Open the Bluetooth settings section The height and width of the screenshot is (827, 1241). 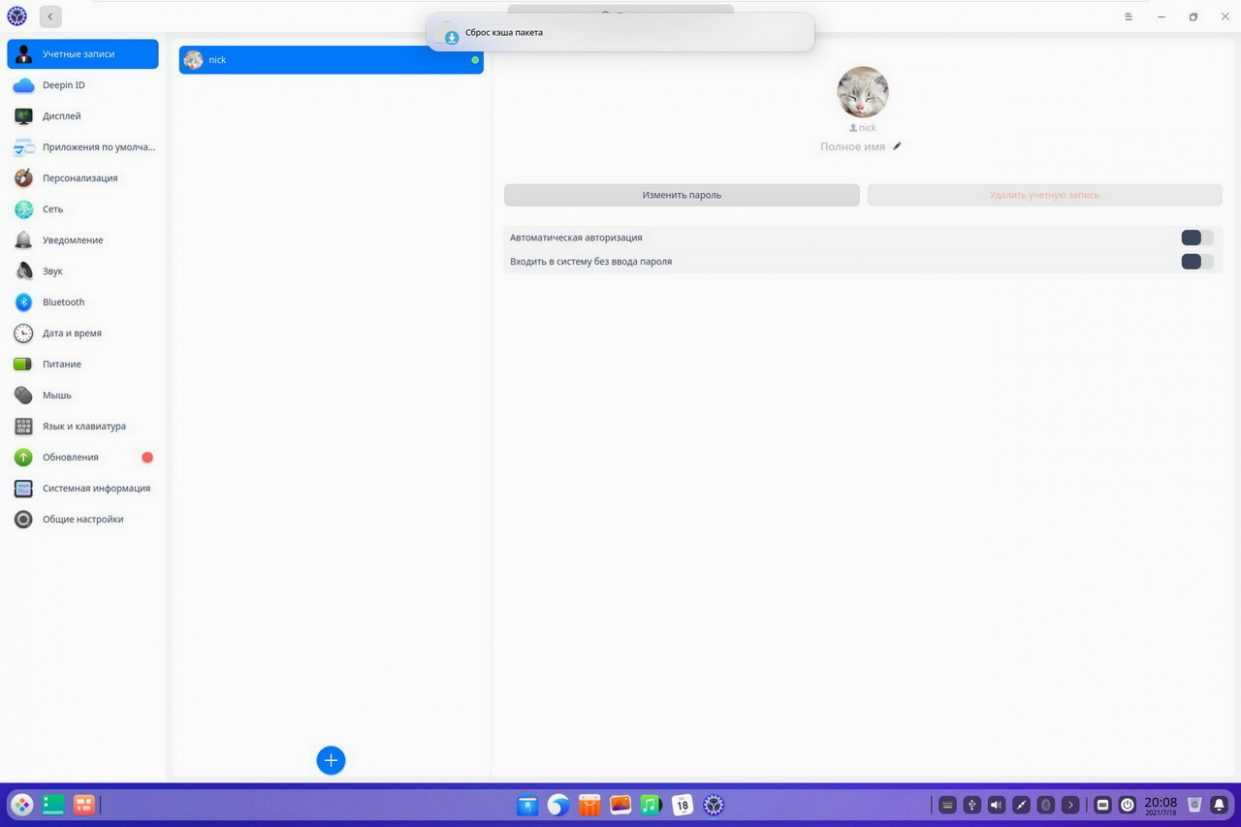[82, 302]
